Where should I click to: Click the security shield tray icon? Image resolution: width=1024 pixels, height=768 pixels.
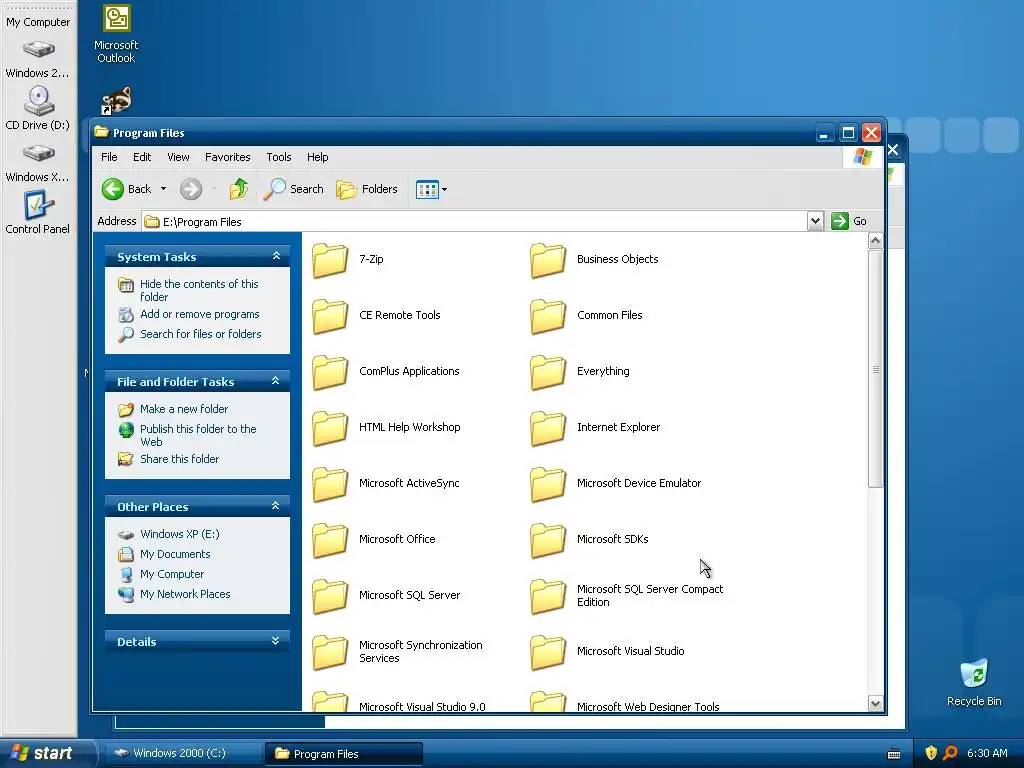tap(931, 753)
